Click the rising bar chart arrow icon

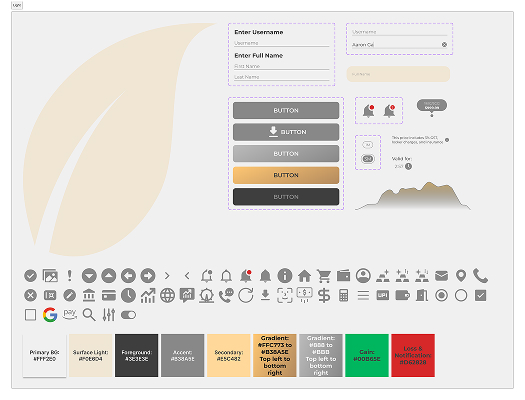(x=148, y=296)
